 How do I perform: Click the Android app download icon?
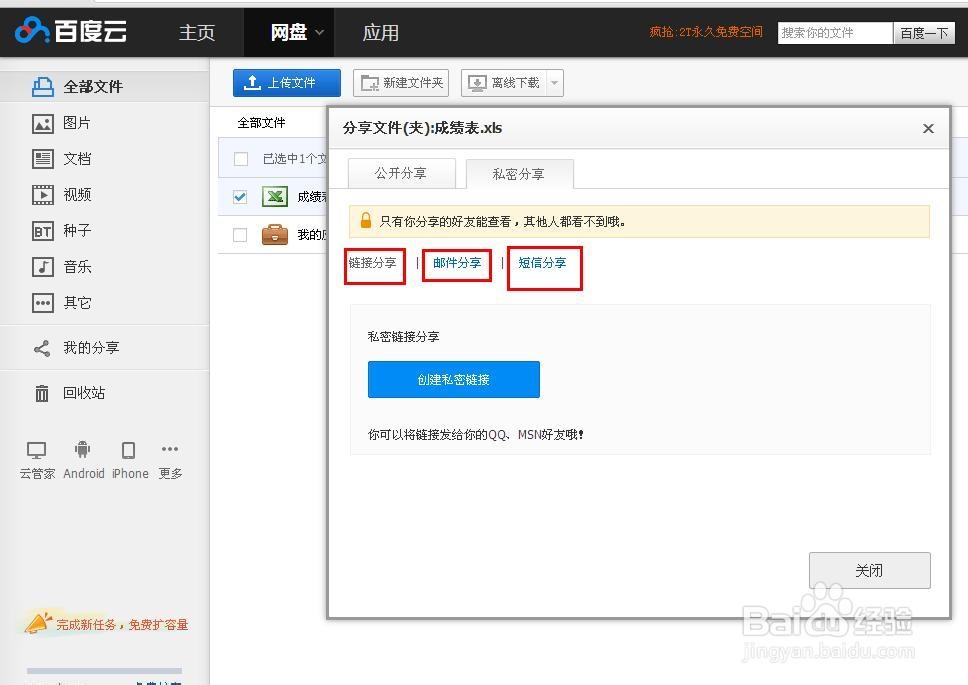click(x=83, y=449)
